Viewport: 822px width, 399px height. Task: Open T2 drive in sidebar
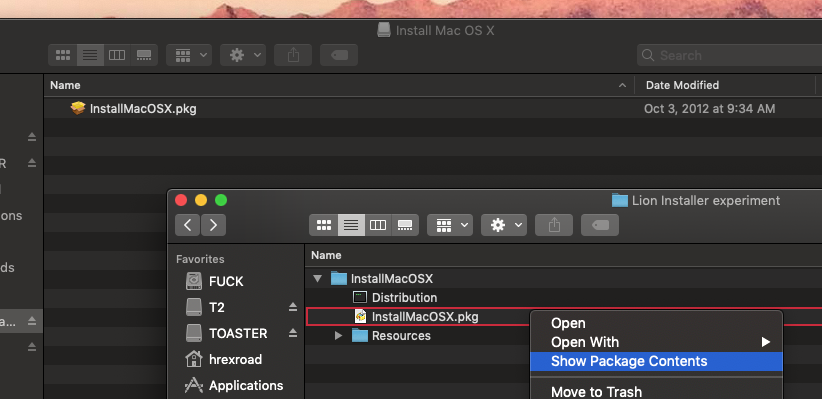click(217, 307)
